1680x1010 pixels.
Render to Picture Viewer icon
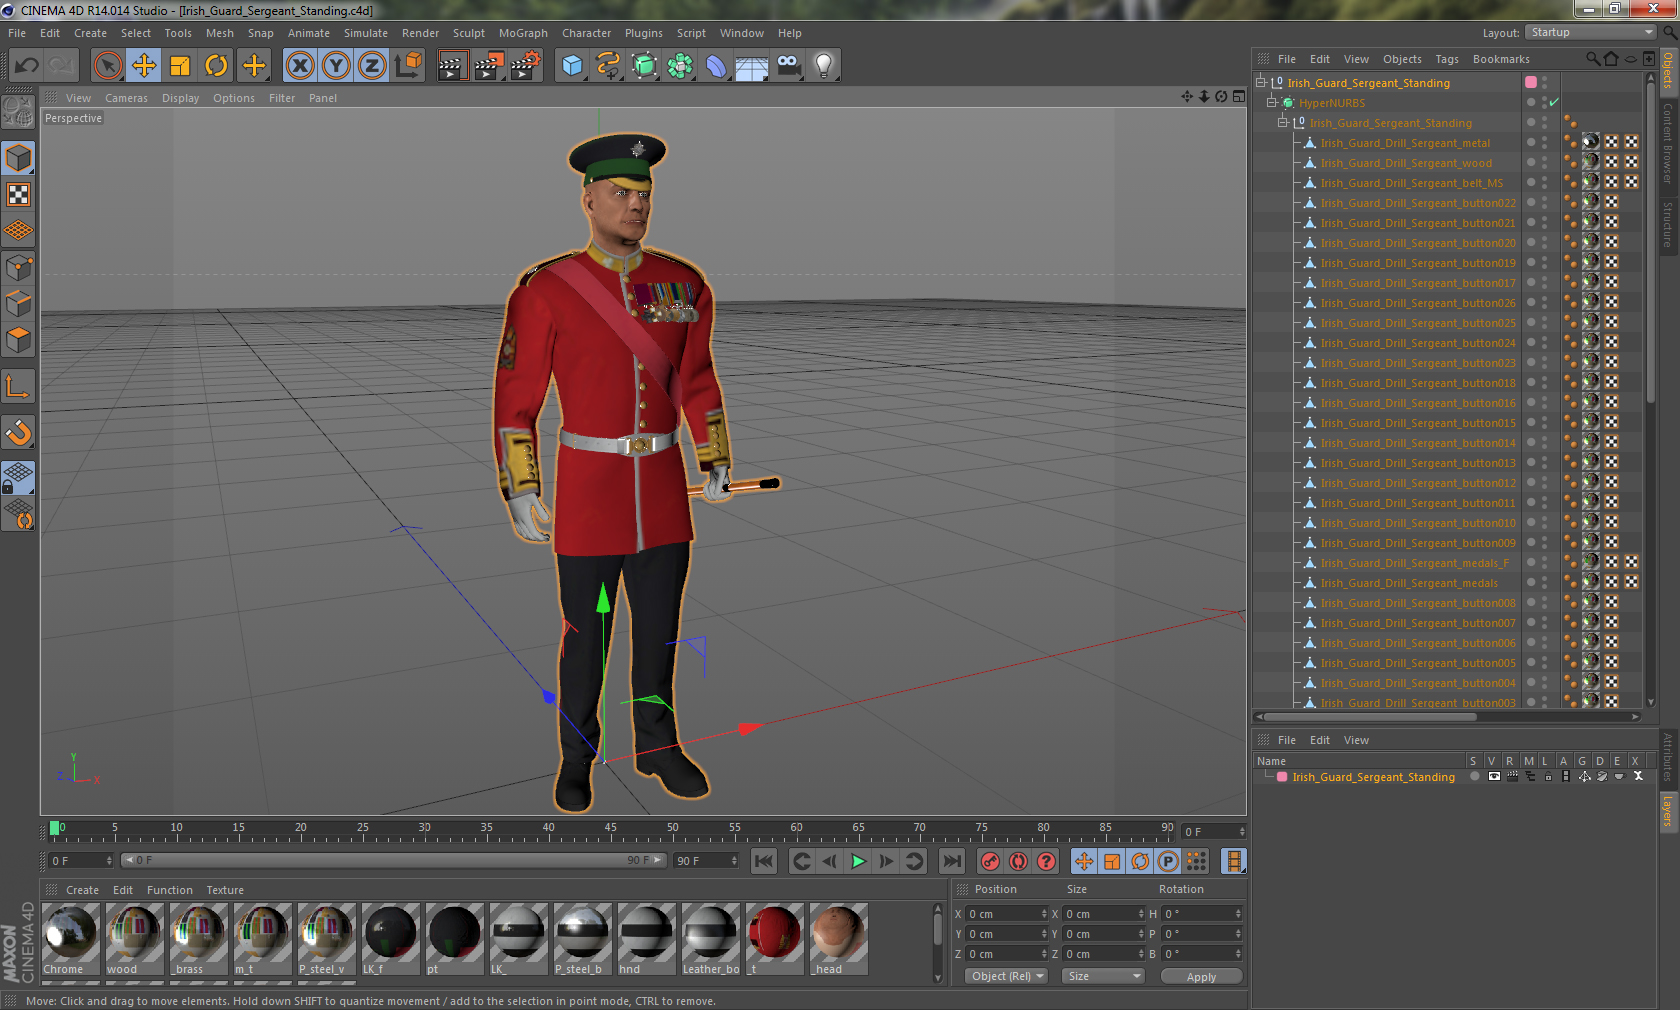(489, 66)
